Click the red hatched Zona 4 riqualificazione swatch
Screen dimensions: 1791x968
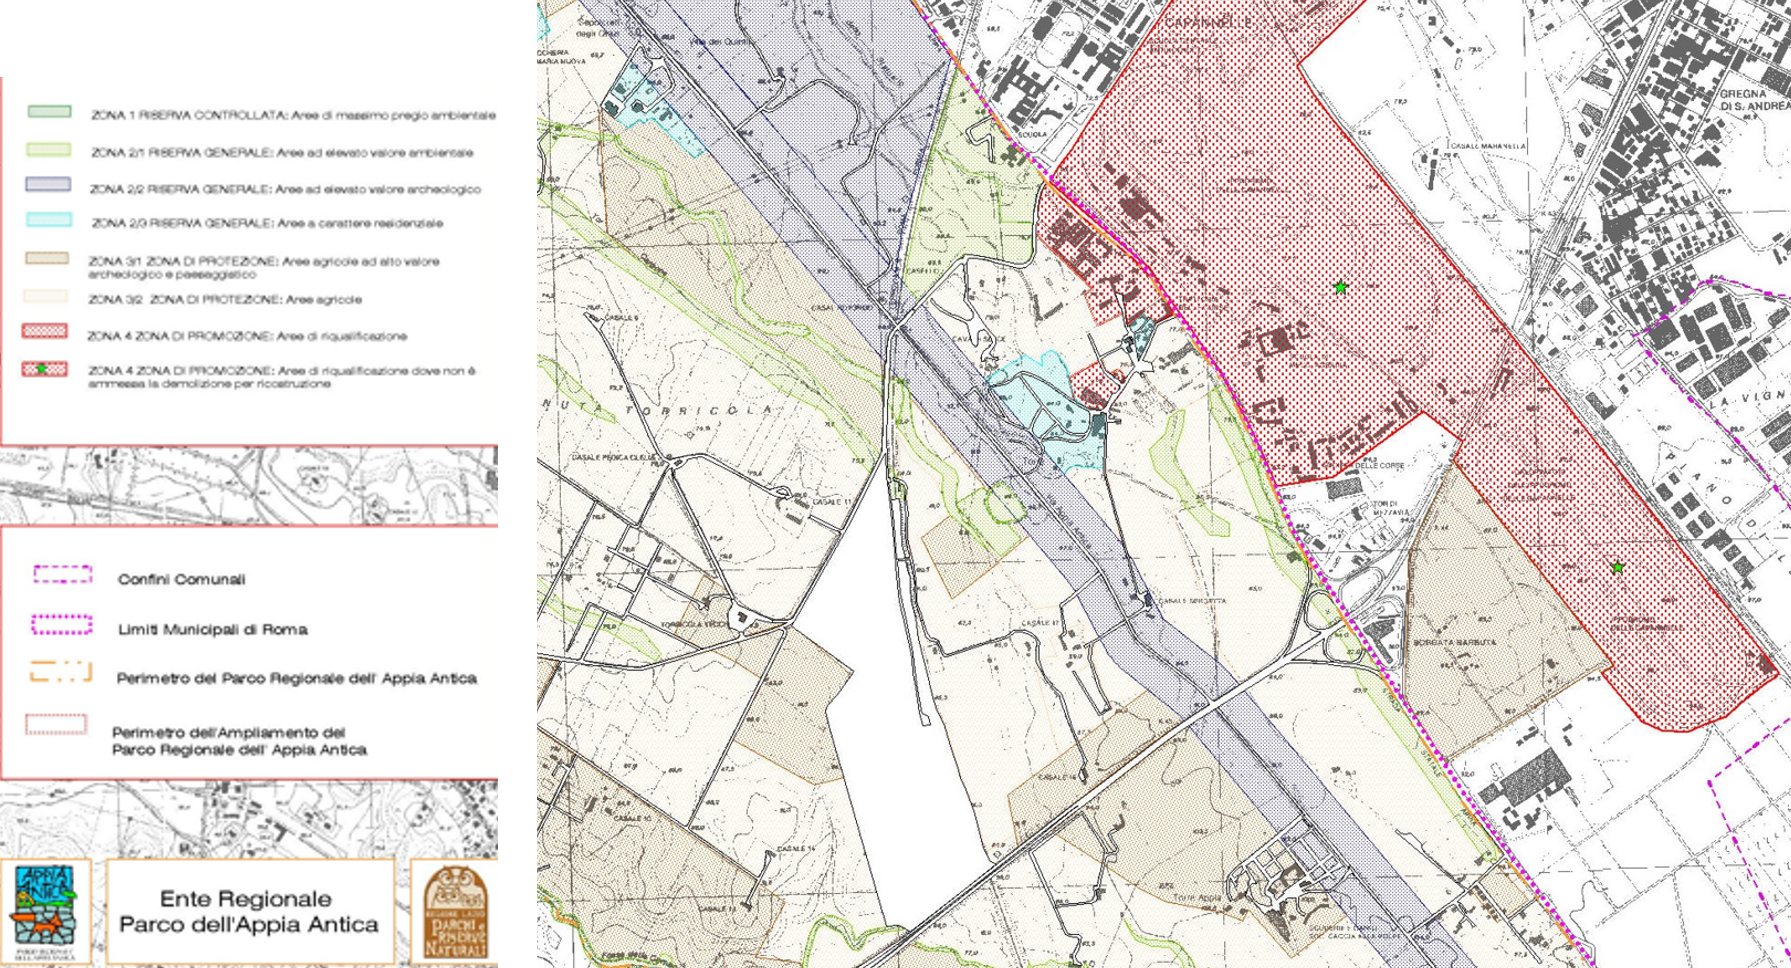point(45,331)
